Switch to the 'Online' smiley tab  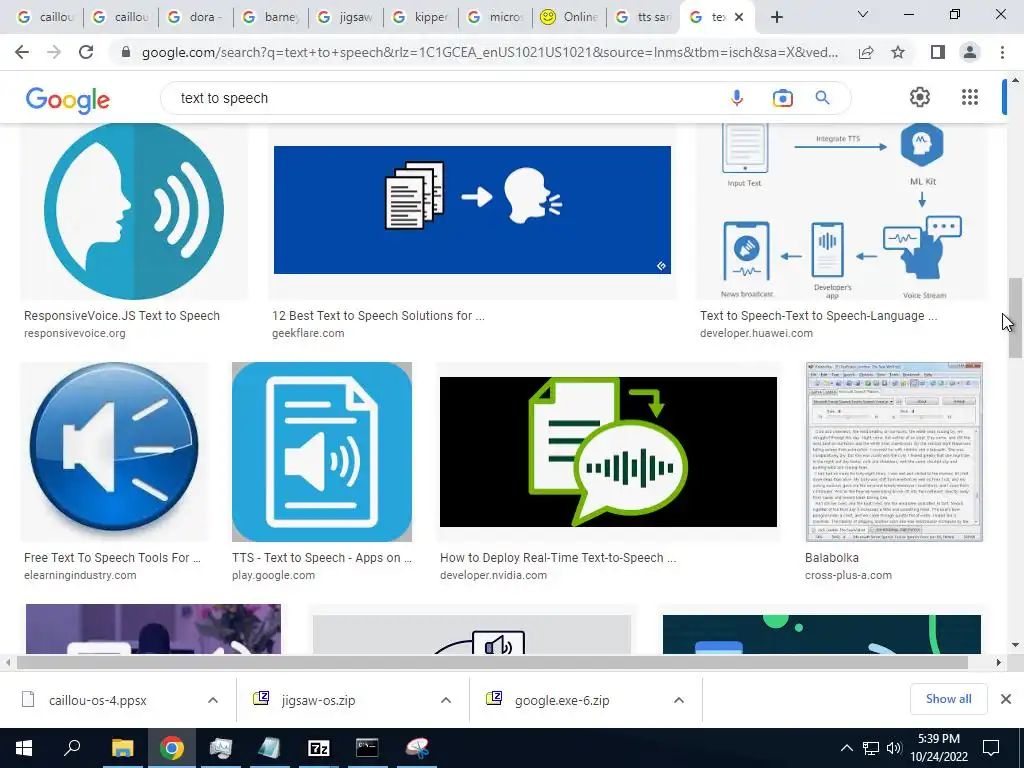pyautogui.click(x=569, y=17)
